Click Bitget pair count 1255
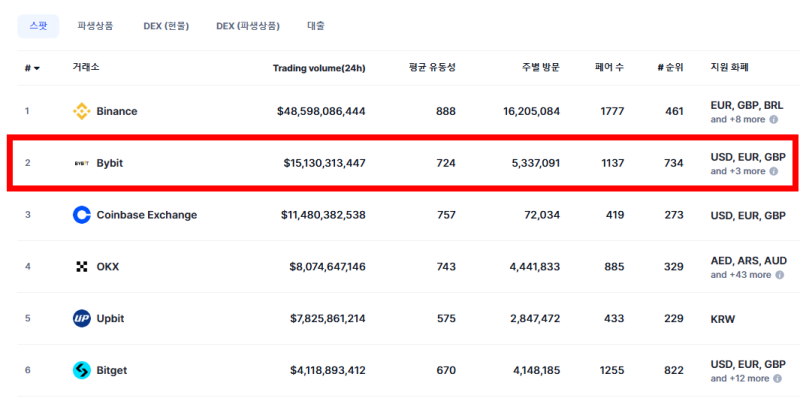Image resolution: width=800 pixels, height=404 pixels. (612, 370)
